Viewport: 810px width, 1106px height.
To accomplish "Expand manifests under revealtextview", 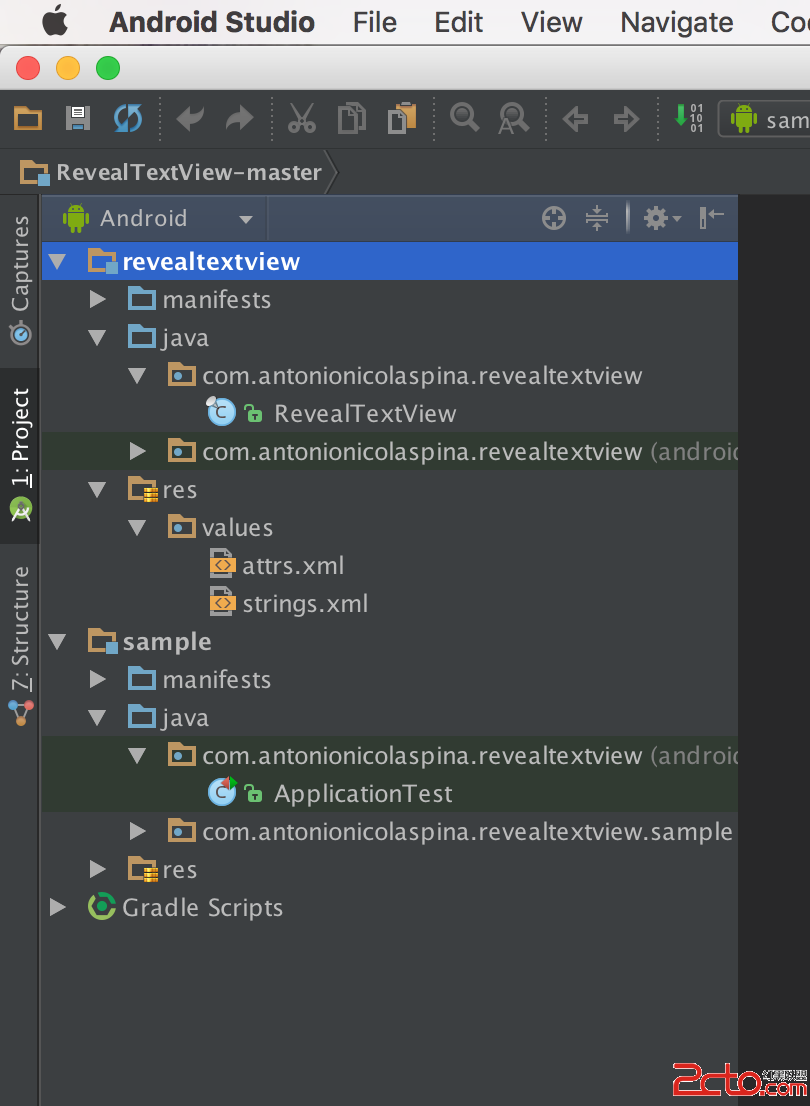I will pos(97,300).
